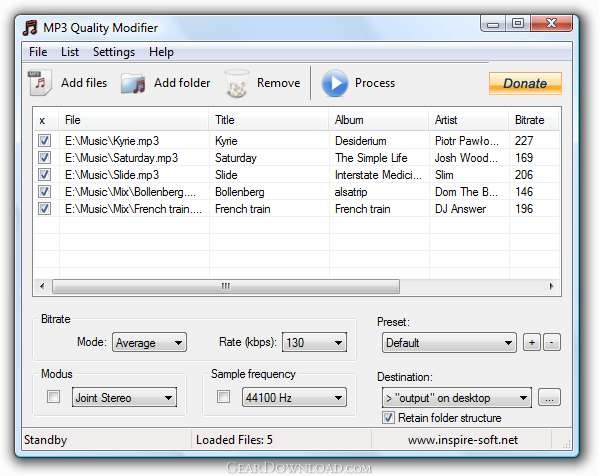Click the Bitrate column header

click(534, 120)
